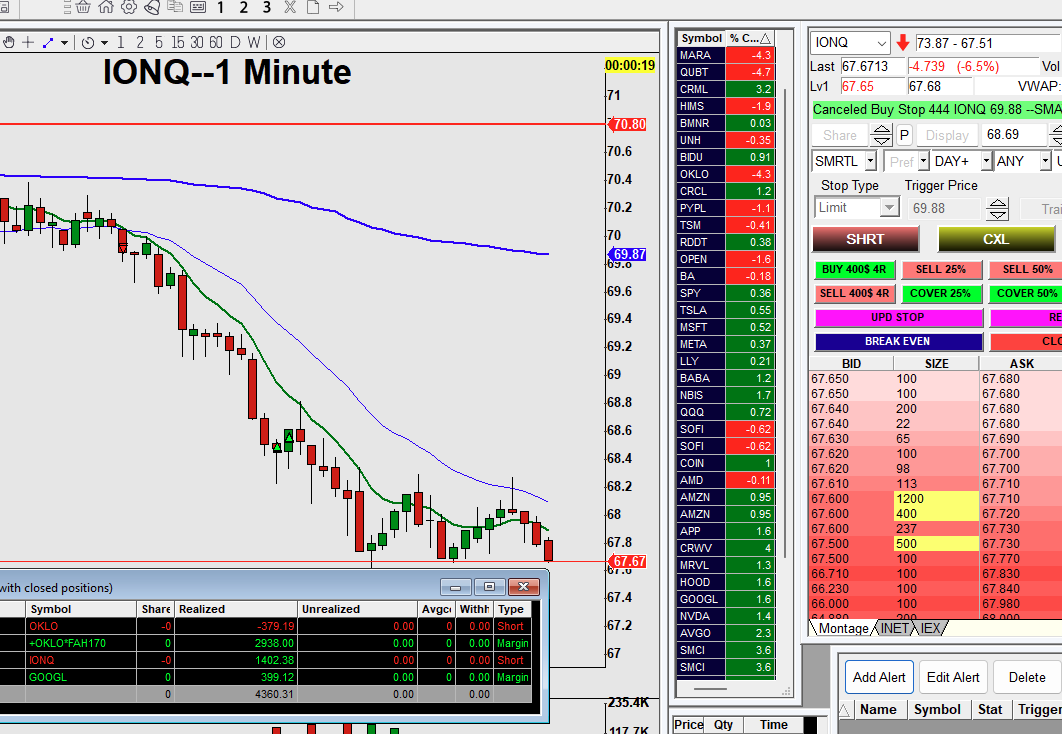The image size is (1062, 734).
Task: Click the Add Alert button
Action: coord(879,677)
